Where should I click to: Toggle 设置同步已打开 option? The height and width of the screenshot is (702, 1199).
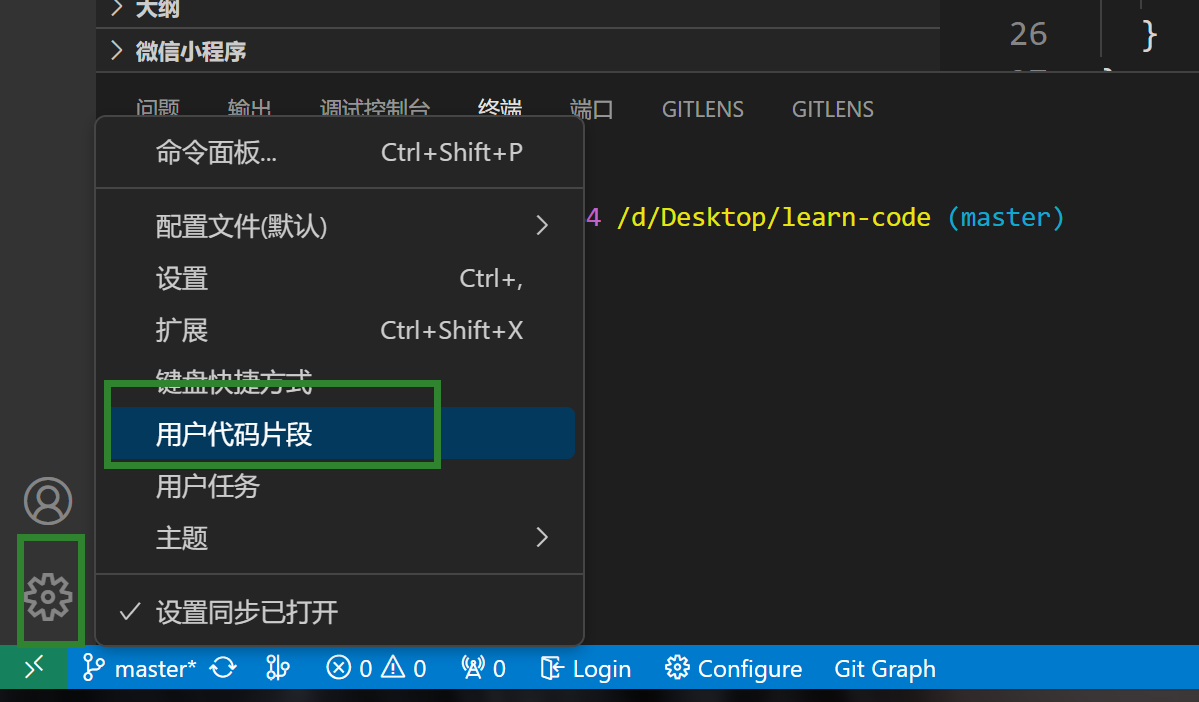tap(340, 612)
